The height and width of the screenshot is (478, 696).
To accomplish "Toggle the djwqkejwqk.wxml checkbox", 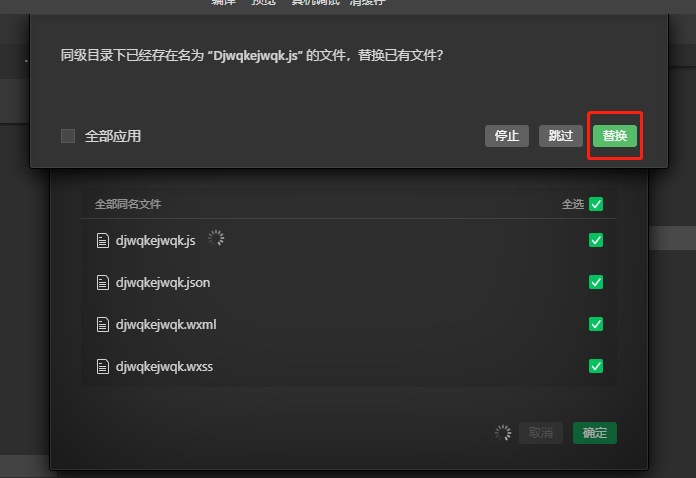I will tap(596, 324).
